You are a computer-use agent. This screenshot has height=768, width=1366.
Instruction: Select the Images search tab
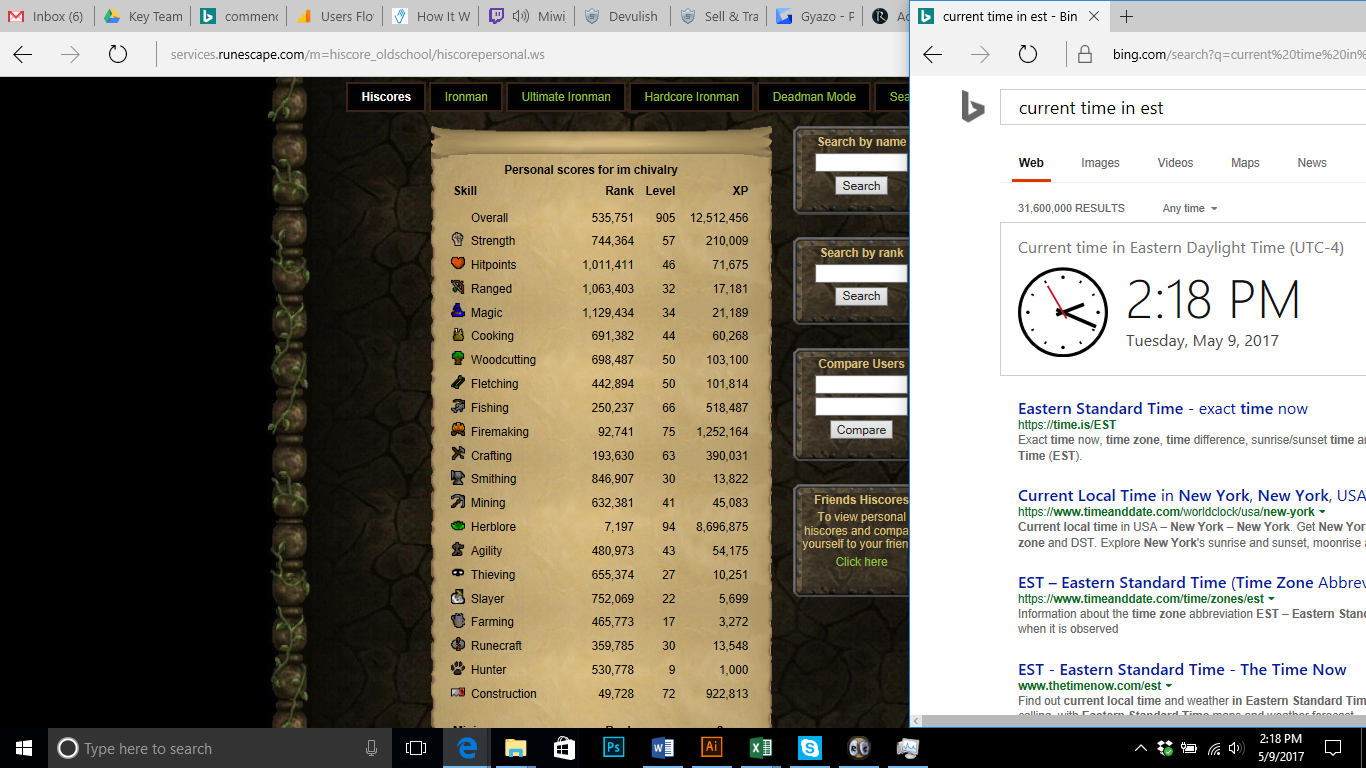pos(1100,163)
